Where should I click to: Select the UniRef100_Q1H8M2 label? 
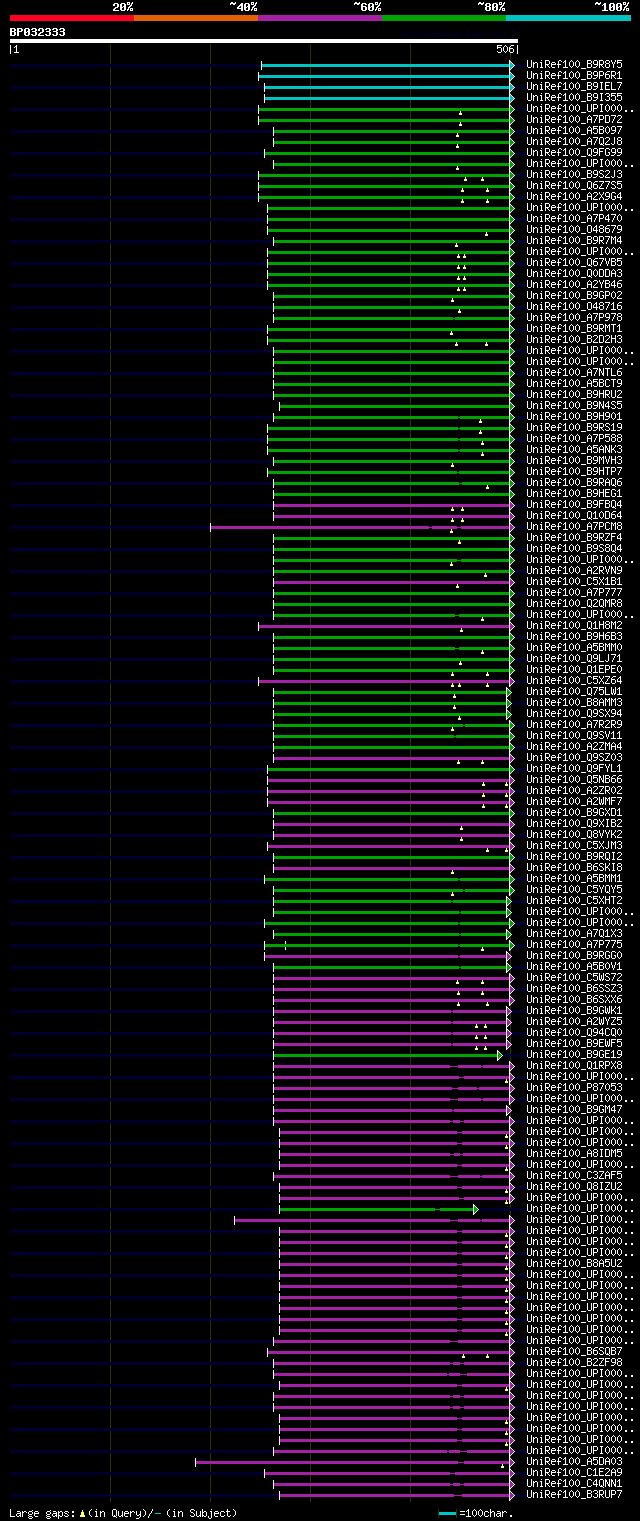click(x=574, y=625)
